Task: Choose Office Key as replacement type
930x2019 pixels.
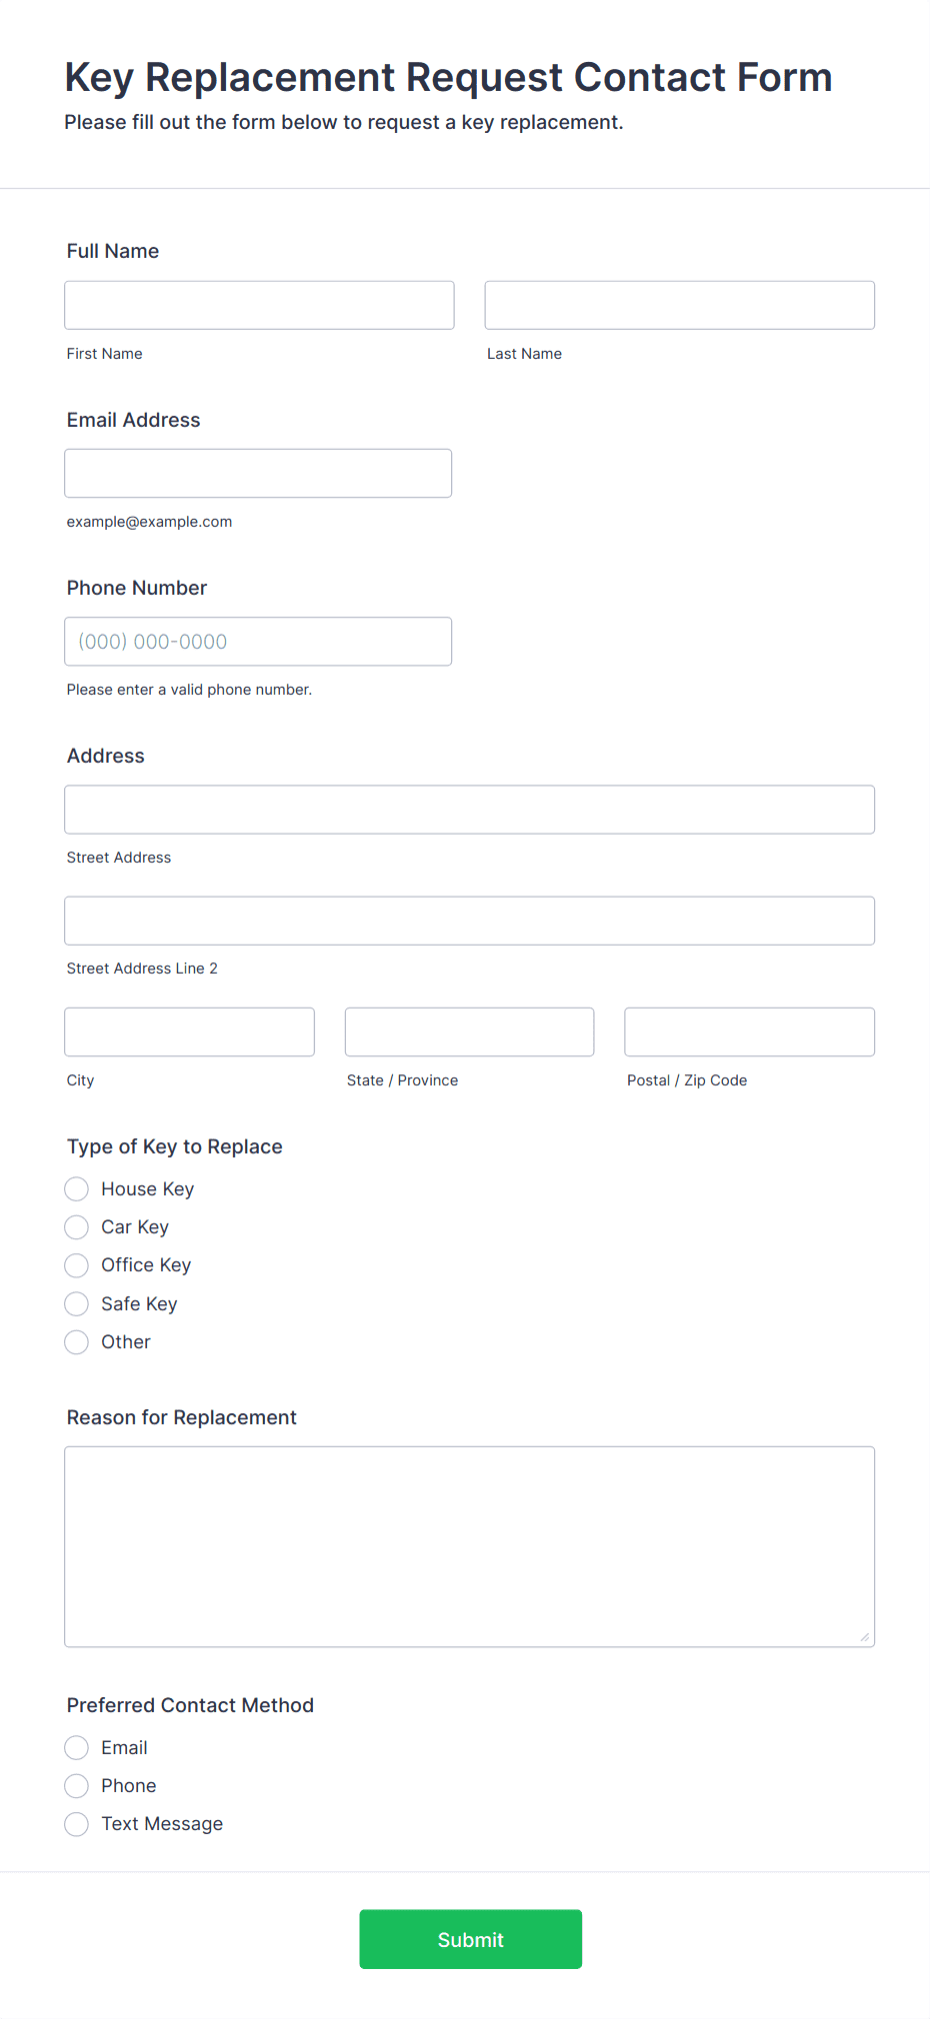Action: click(x=76, y=1265)
